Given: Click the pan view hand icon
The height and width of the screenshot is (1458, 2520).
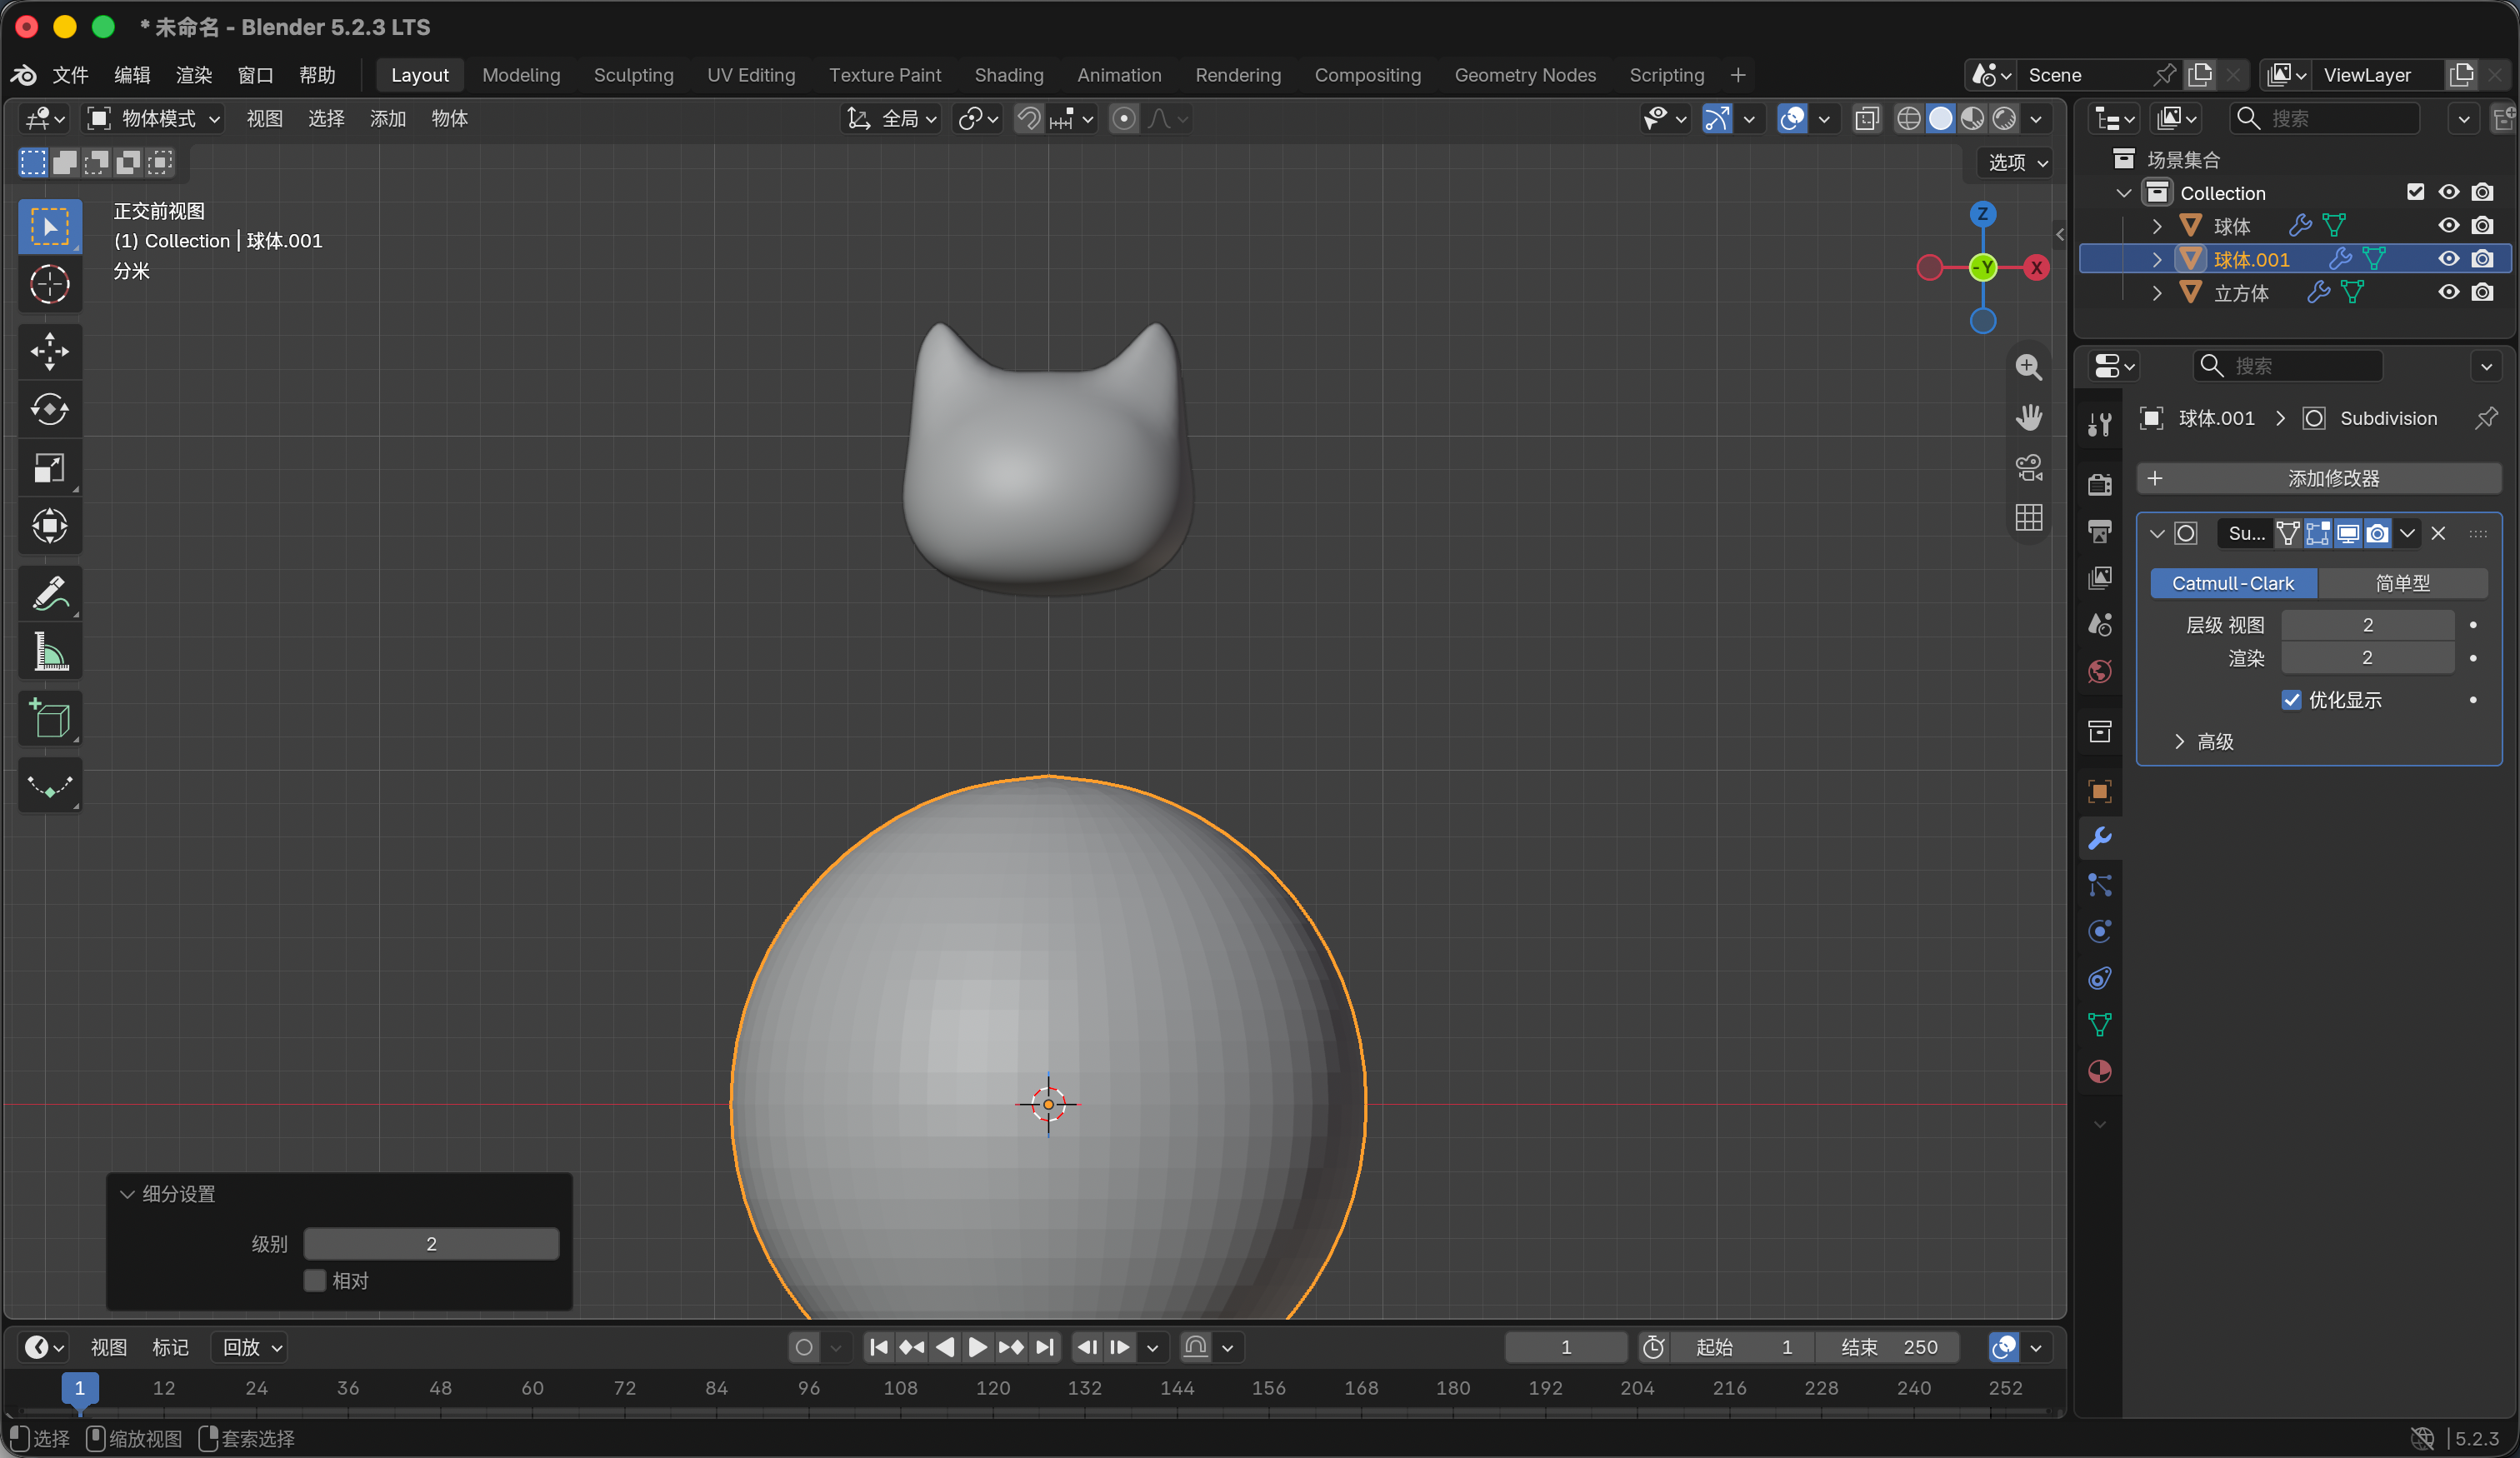Looking at the screenshot, I should pyautogui.click(x=2028, y=417).
